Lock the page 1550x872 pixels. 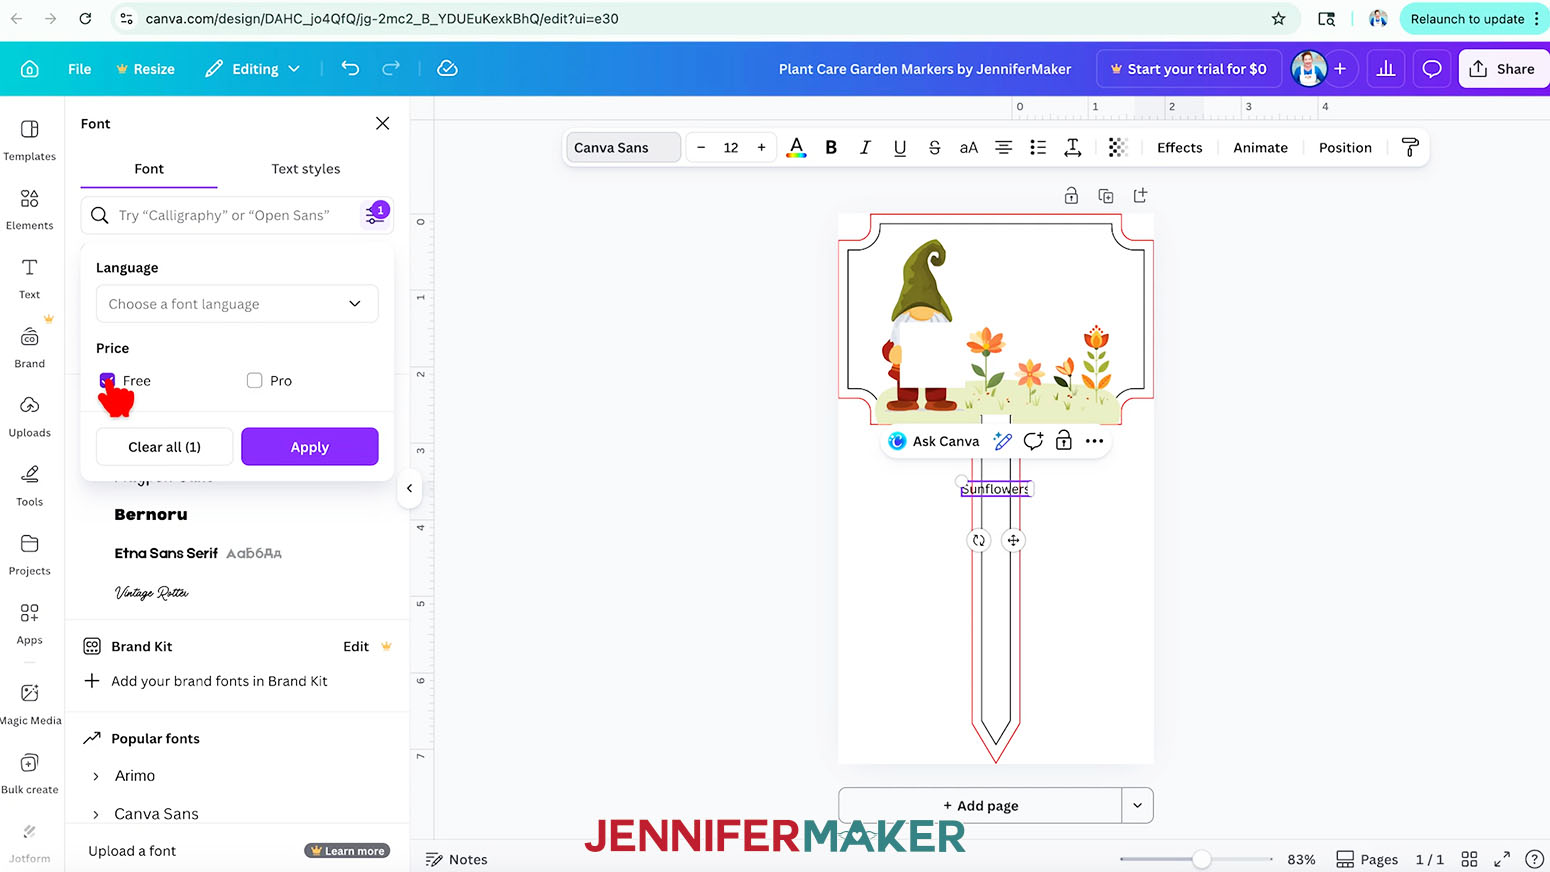tap(1071, 196)
